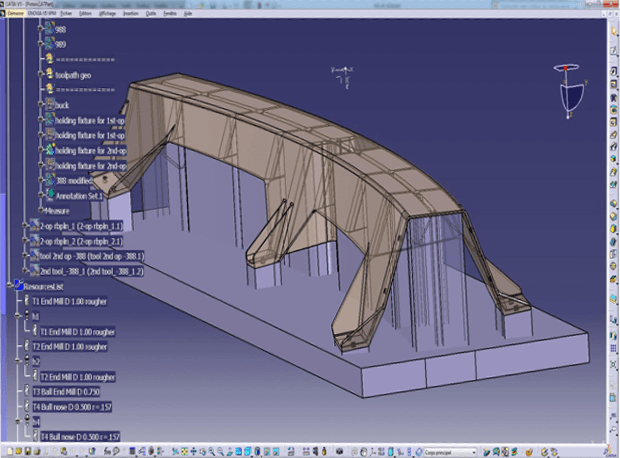
Task: Expand the 'toolpath geo' tree node
Action: [41, 74]
